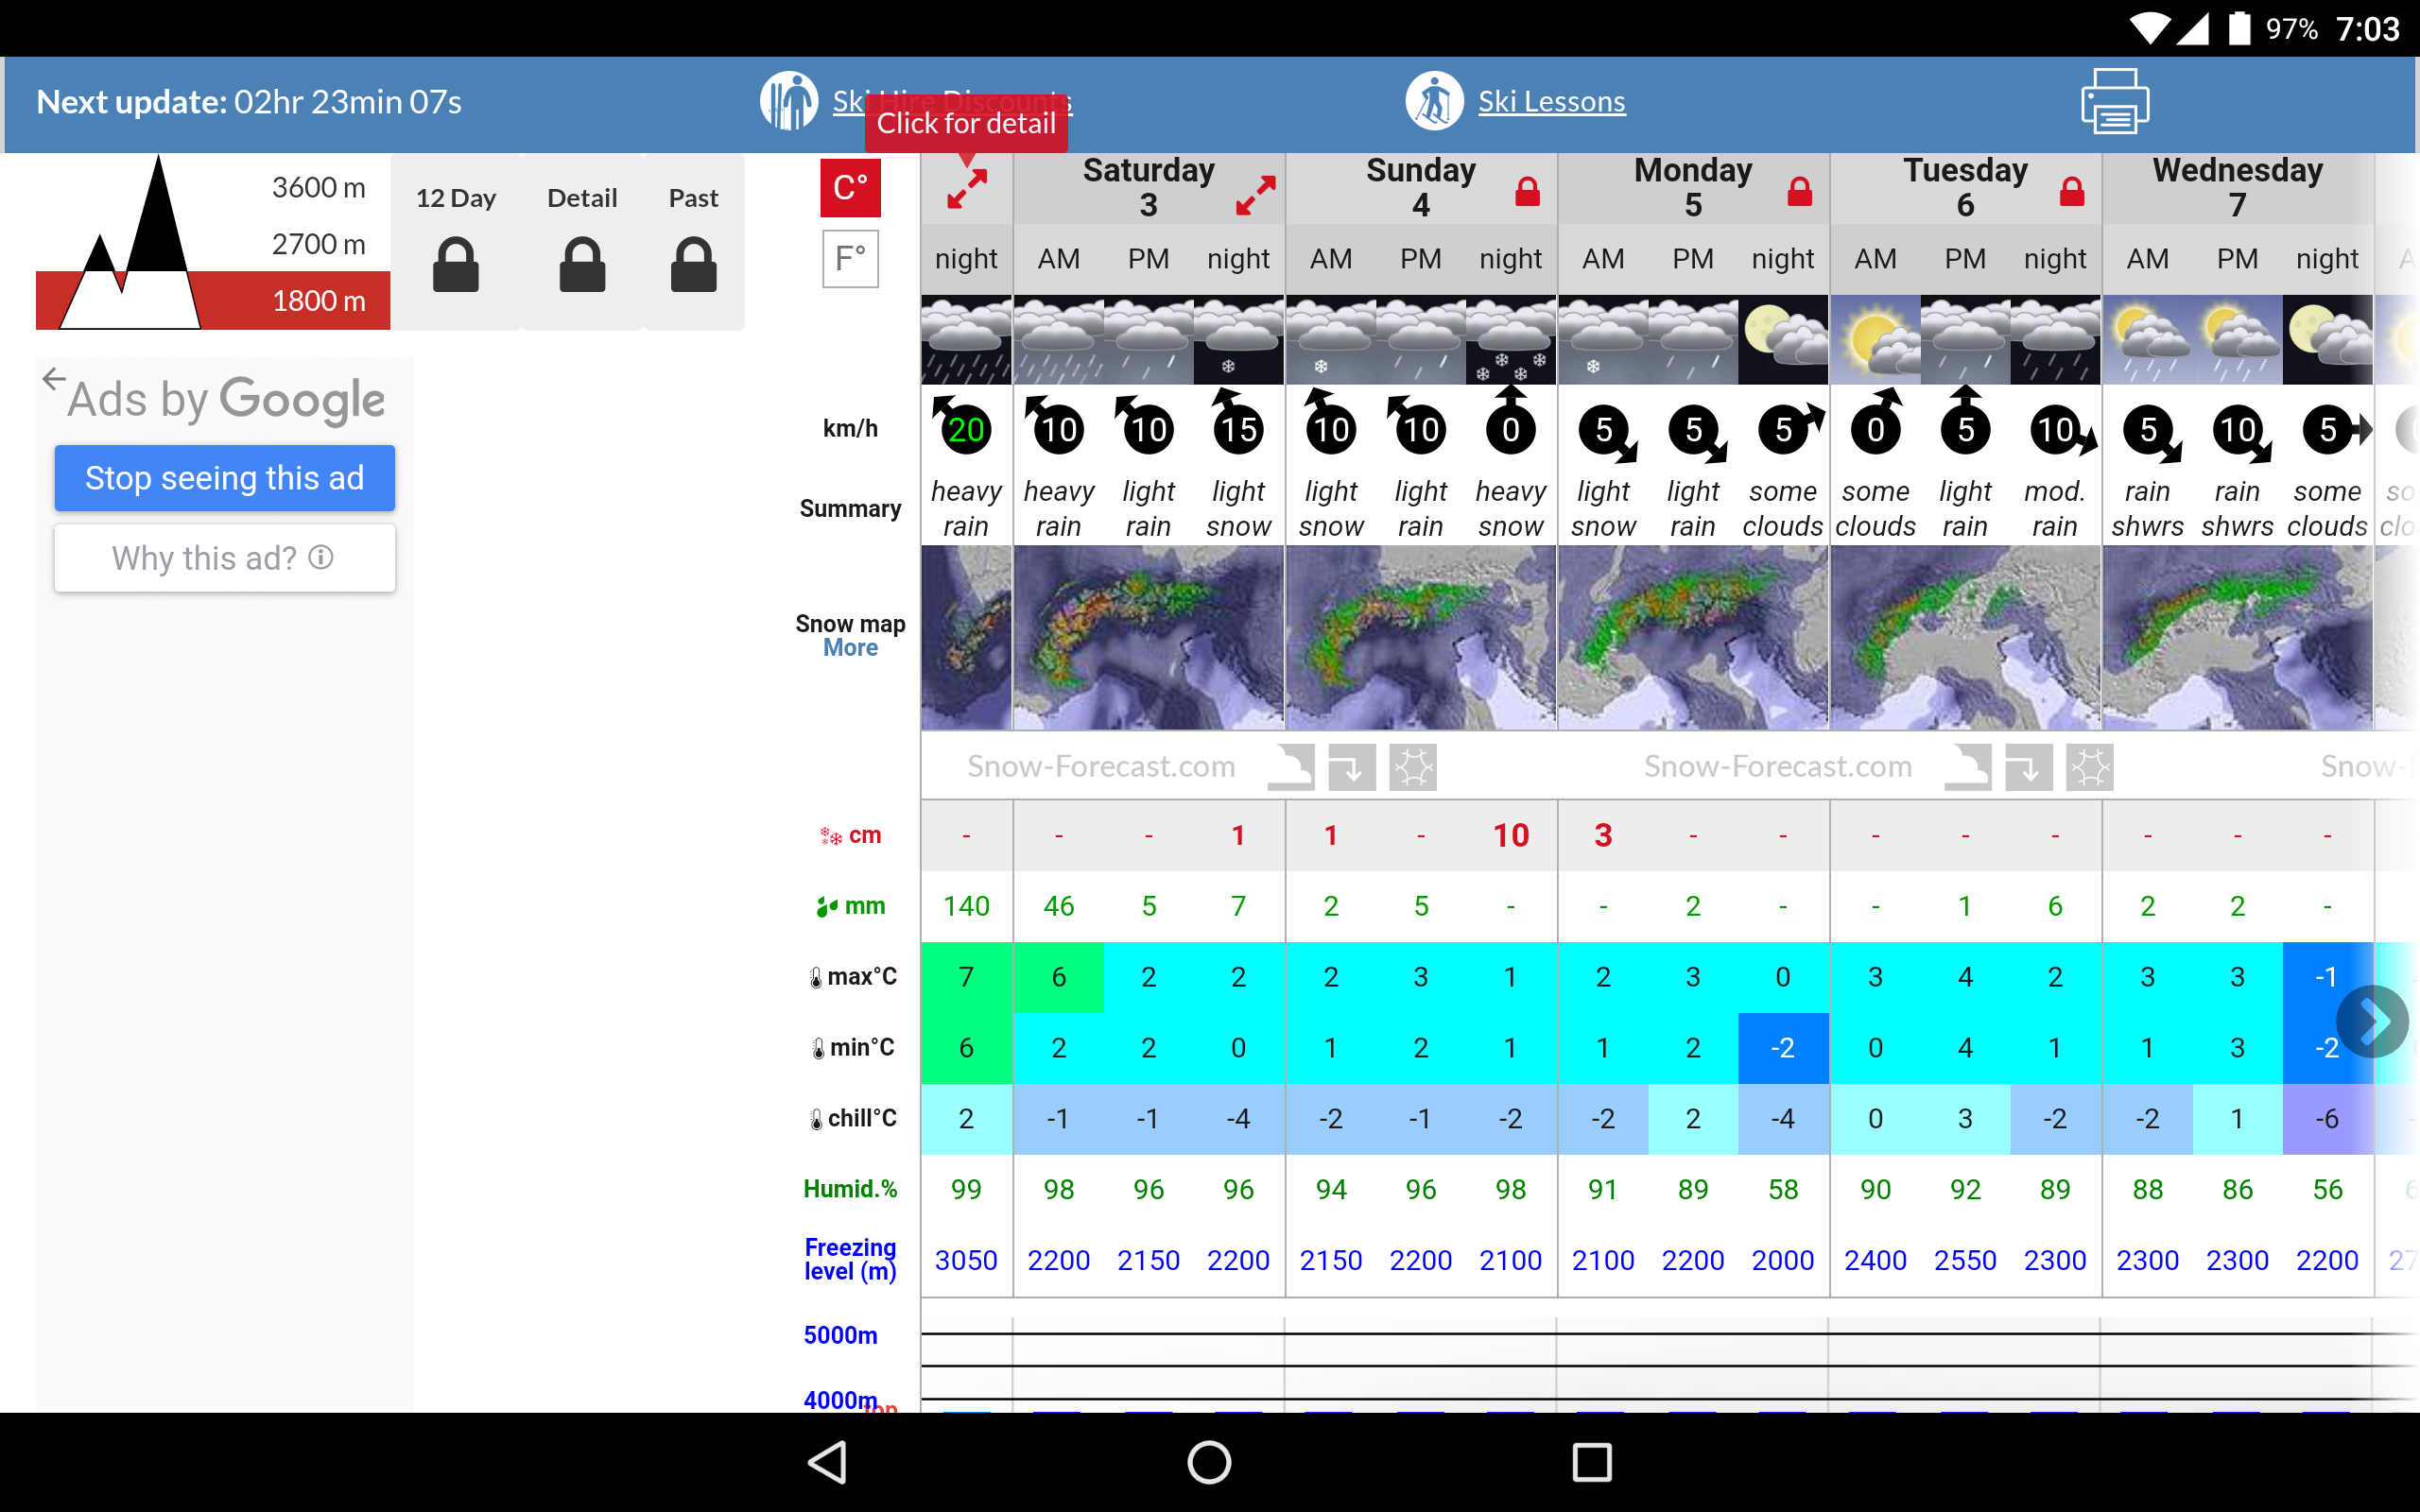The image size is (2420, 1512).
Task: Open the locked Detail forecast tab
Action: (582, 243)
